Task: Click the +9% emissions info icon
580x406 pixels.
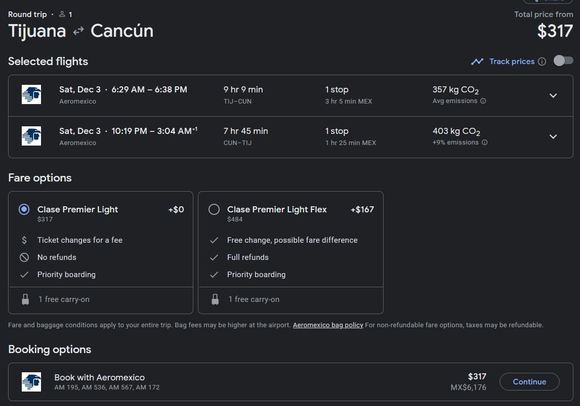Action: (x=485, y=142)
